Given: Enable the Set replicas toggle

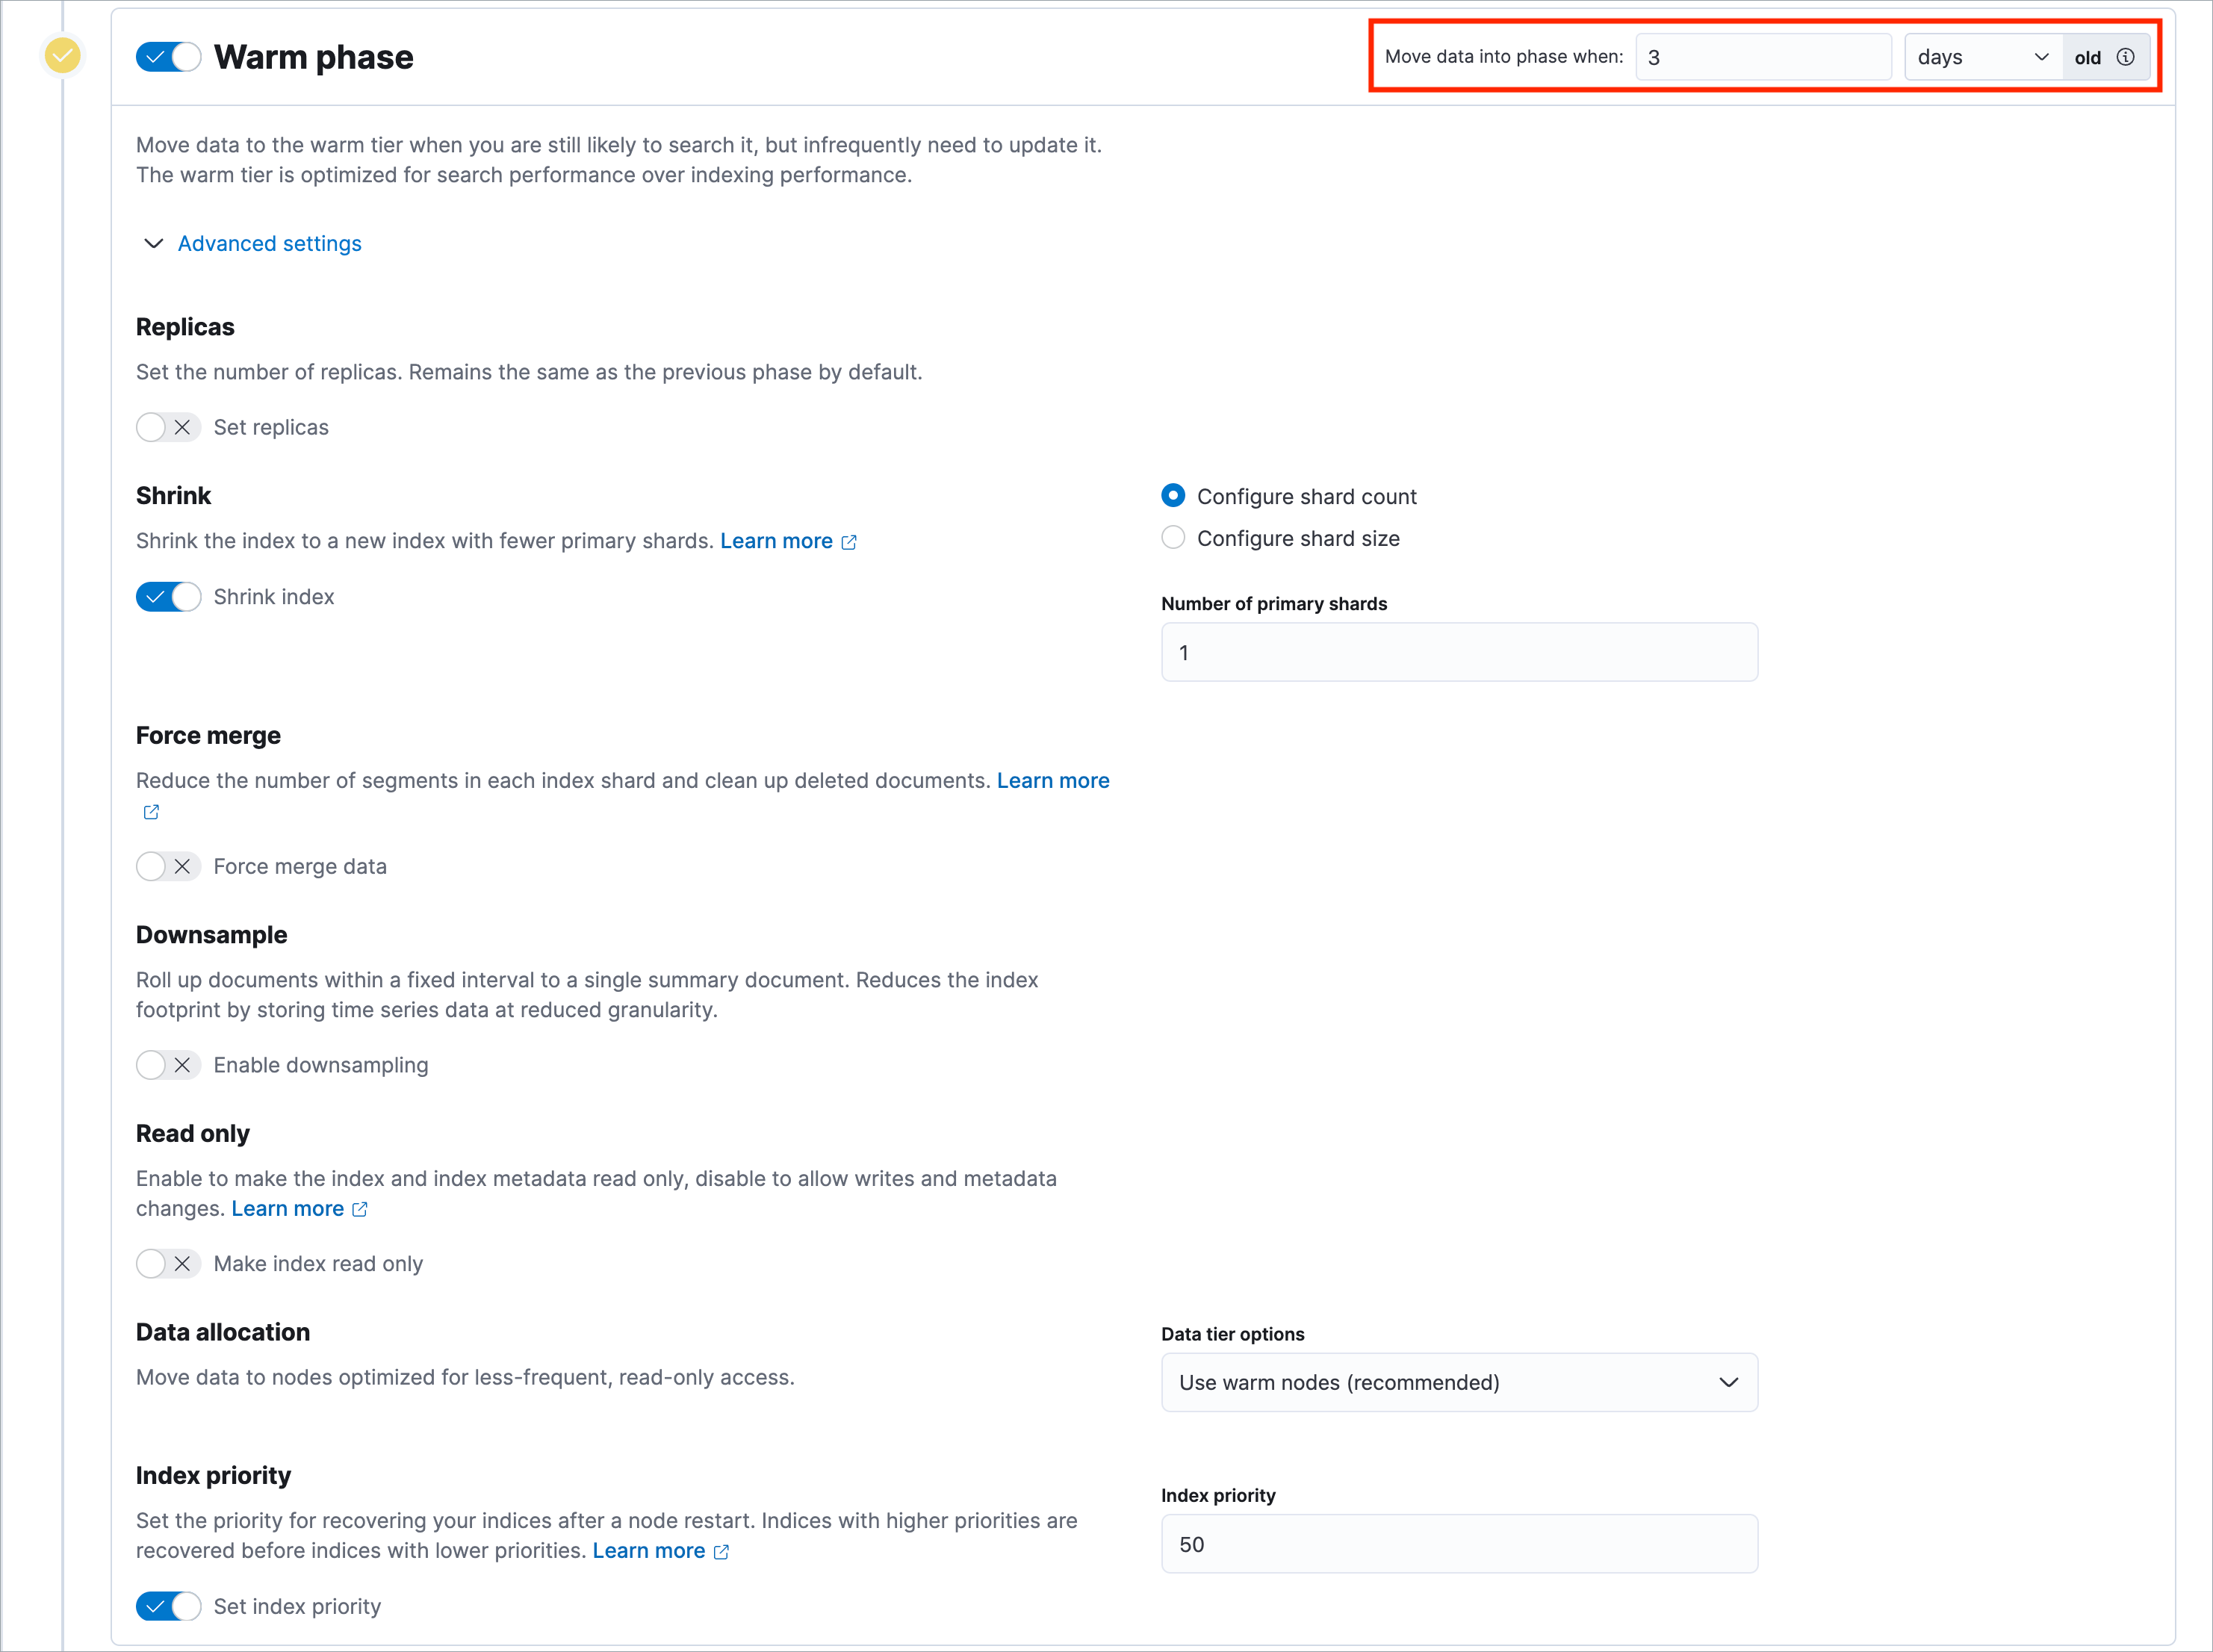Looking at the screenshot, I should (168, 427).
